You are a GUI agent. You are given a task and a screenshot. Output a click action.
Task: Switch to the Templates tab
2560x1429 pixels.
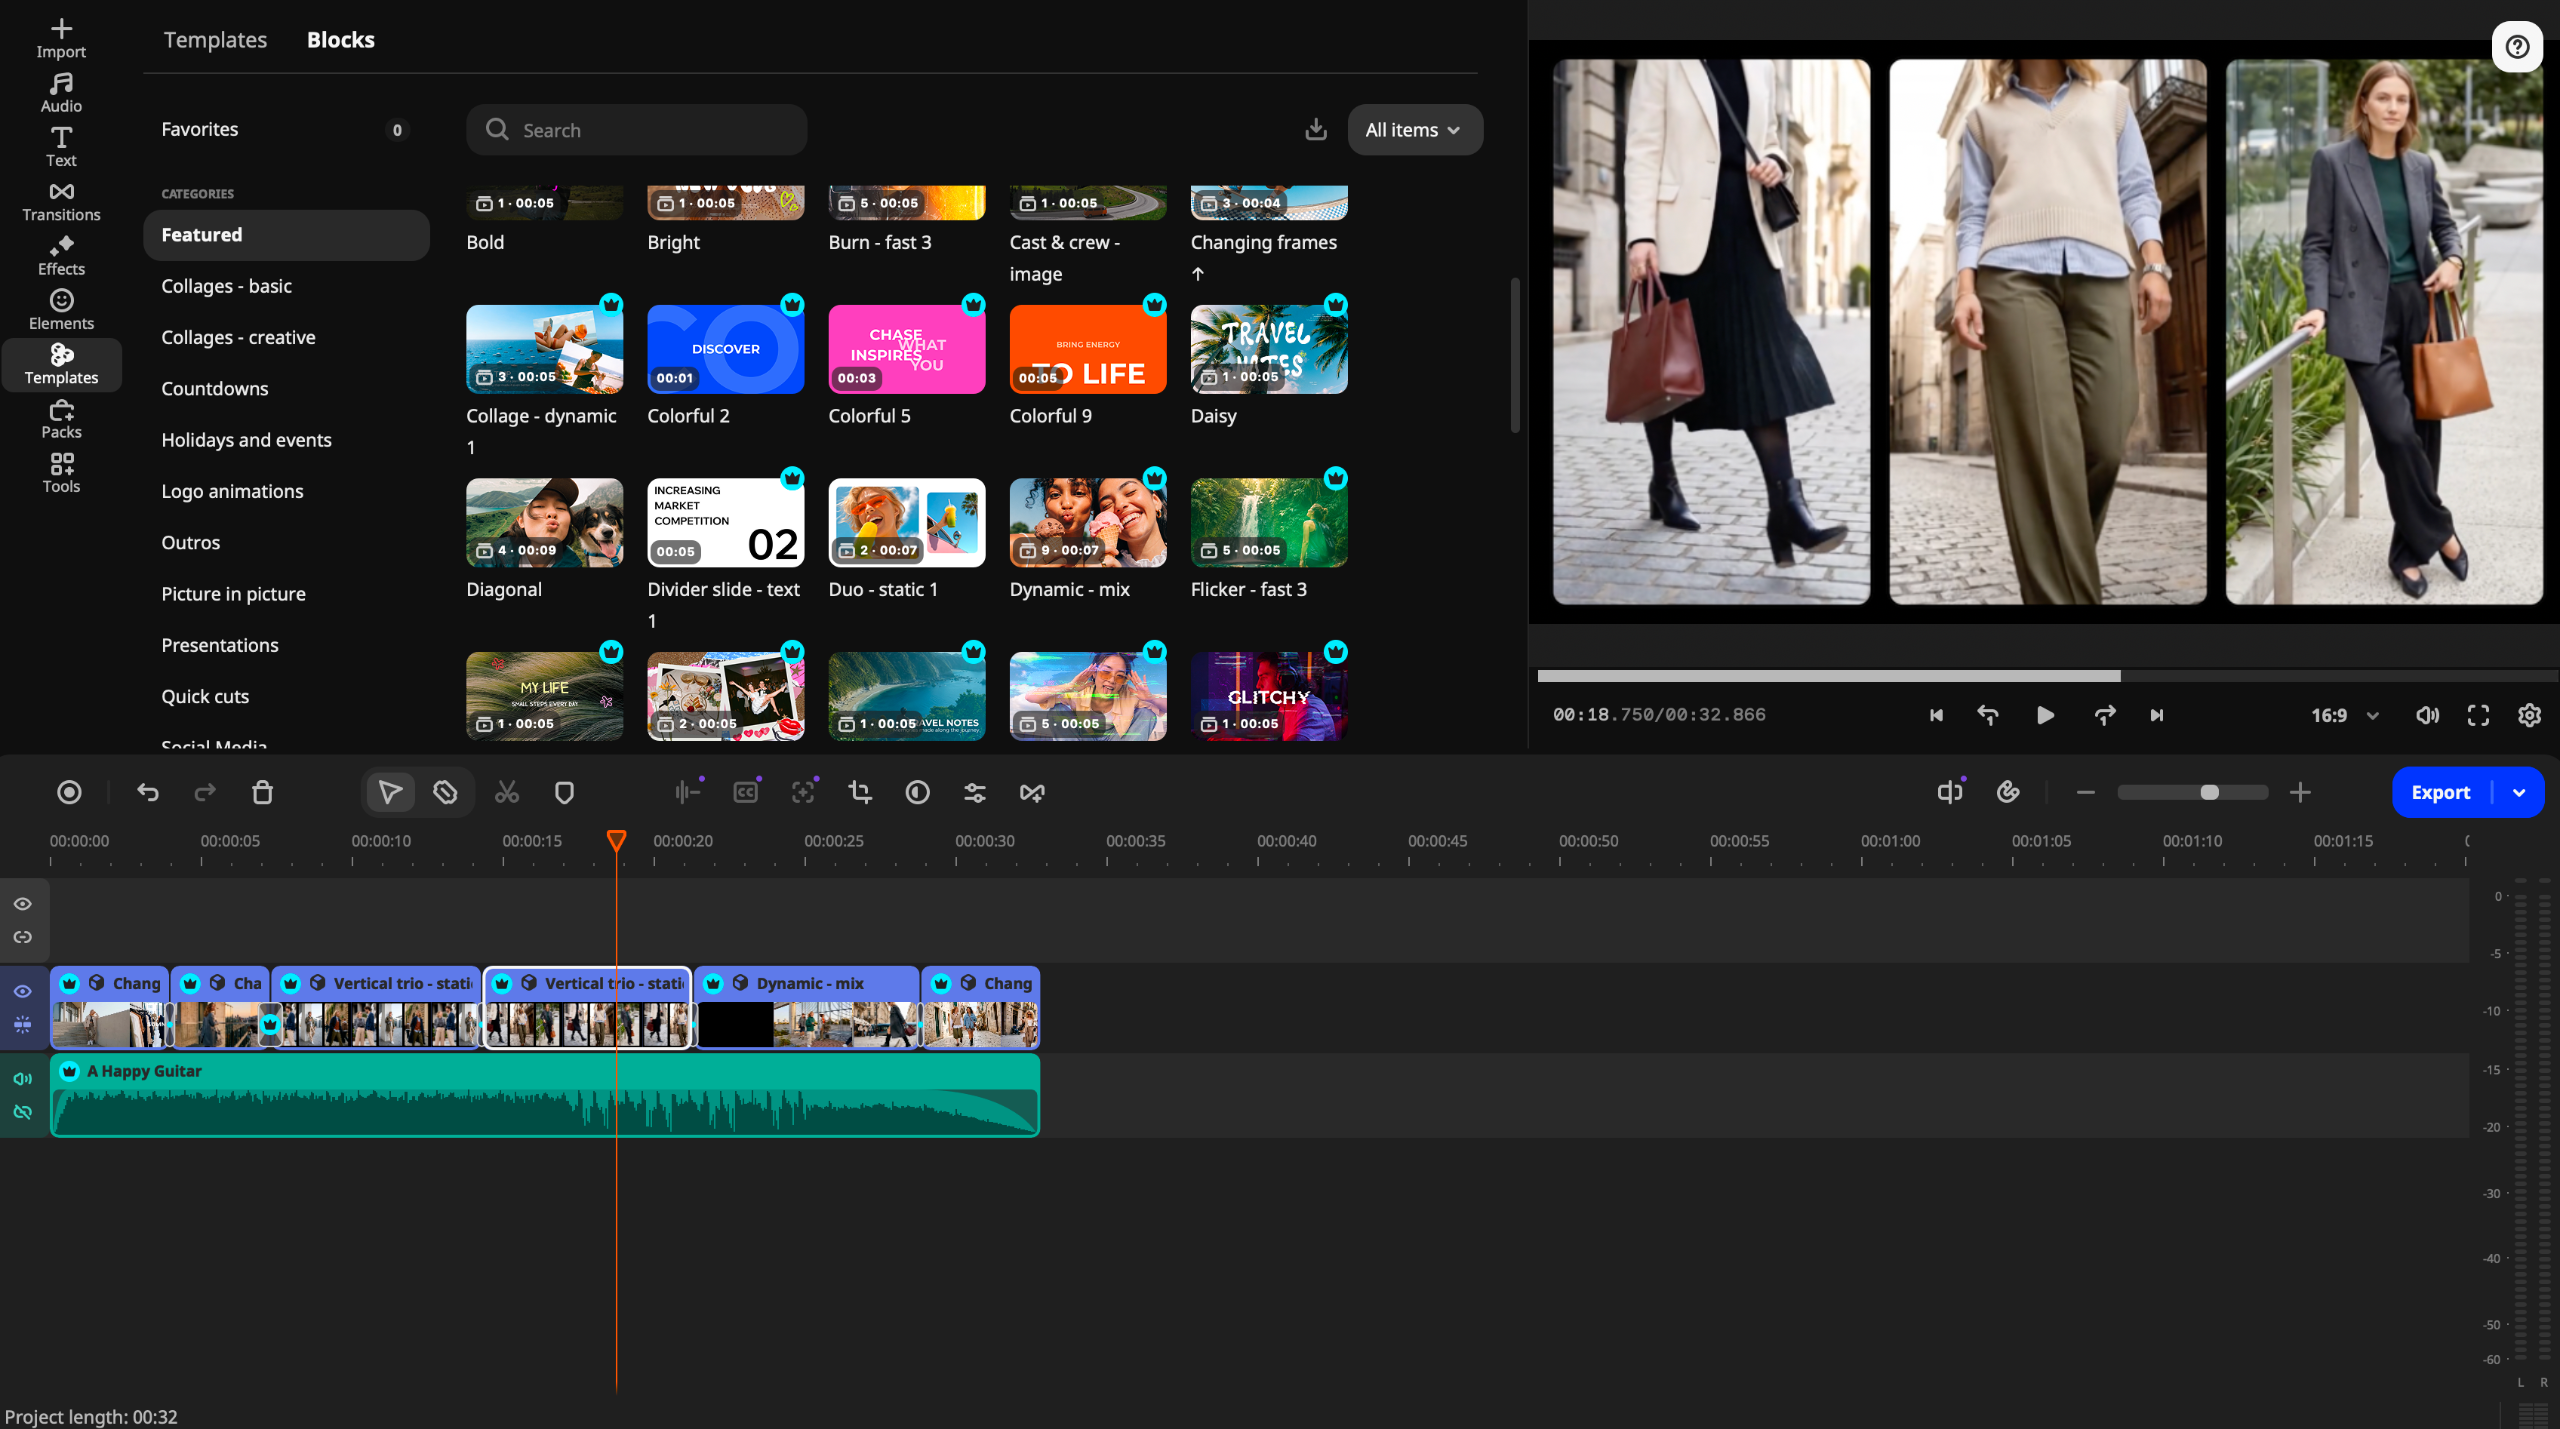[x=215, y=39]
